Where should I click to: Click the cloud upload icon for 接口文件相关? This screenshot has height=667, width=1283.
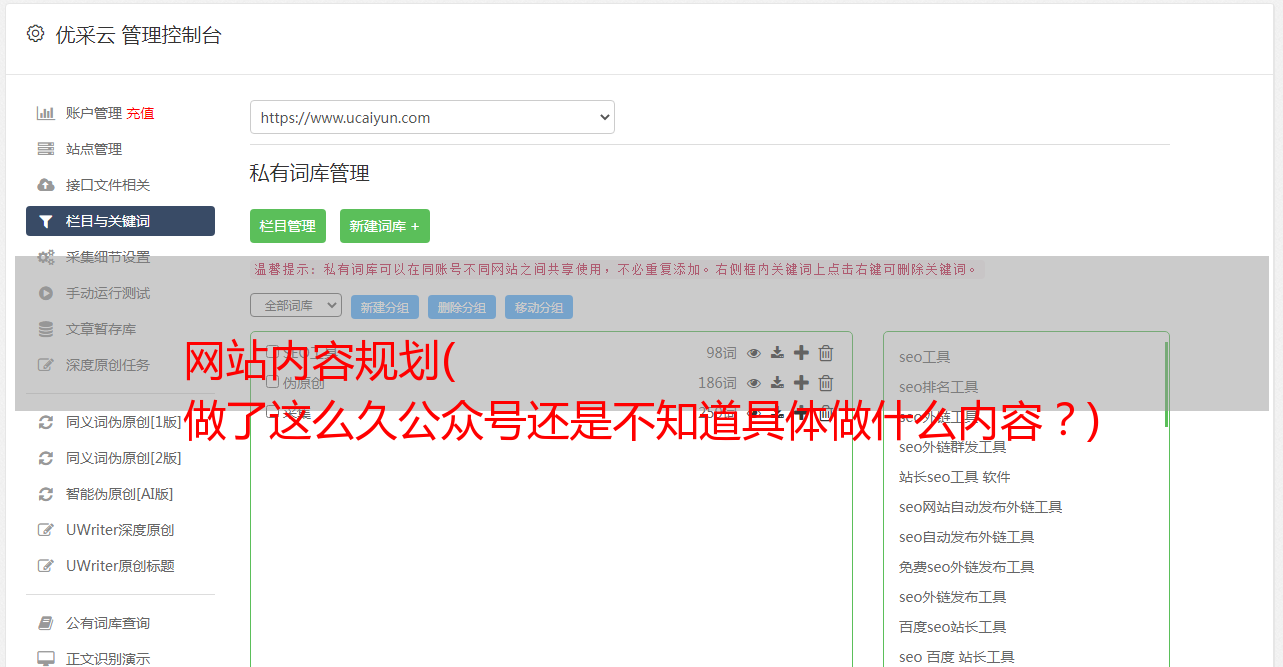click(46, 185)
